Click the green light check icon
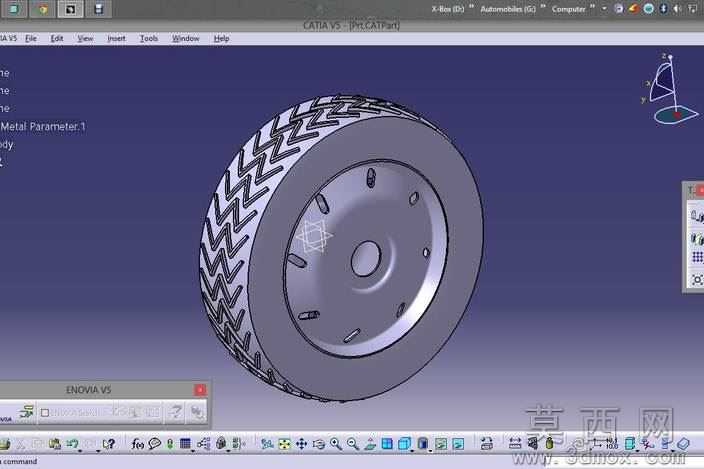The width and height of the screenshot is (704, 469). pos(170,444)
